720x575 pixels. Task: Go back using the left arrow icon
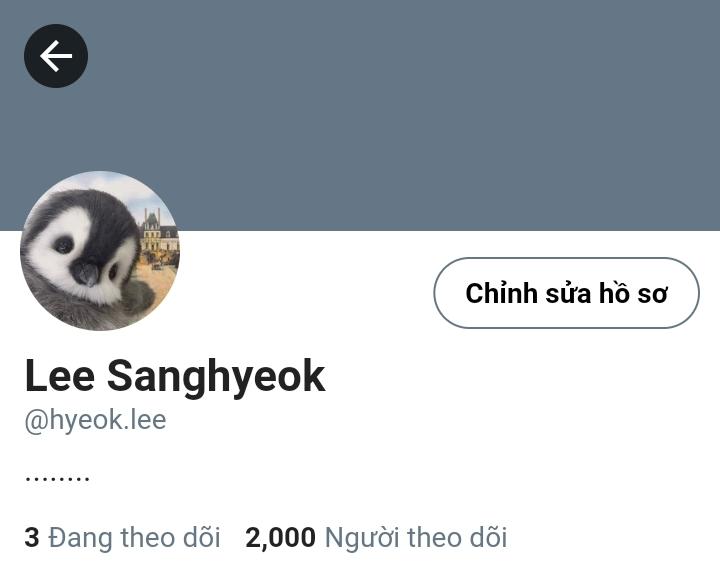pos(56,56)
